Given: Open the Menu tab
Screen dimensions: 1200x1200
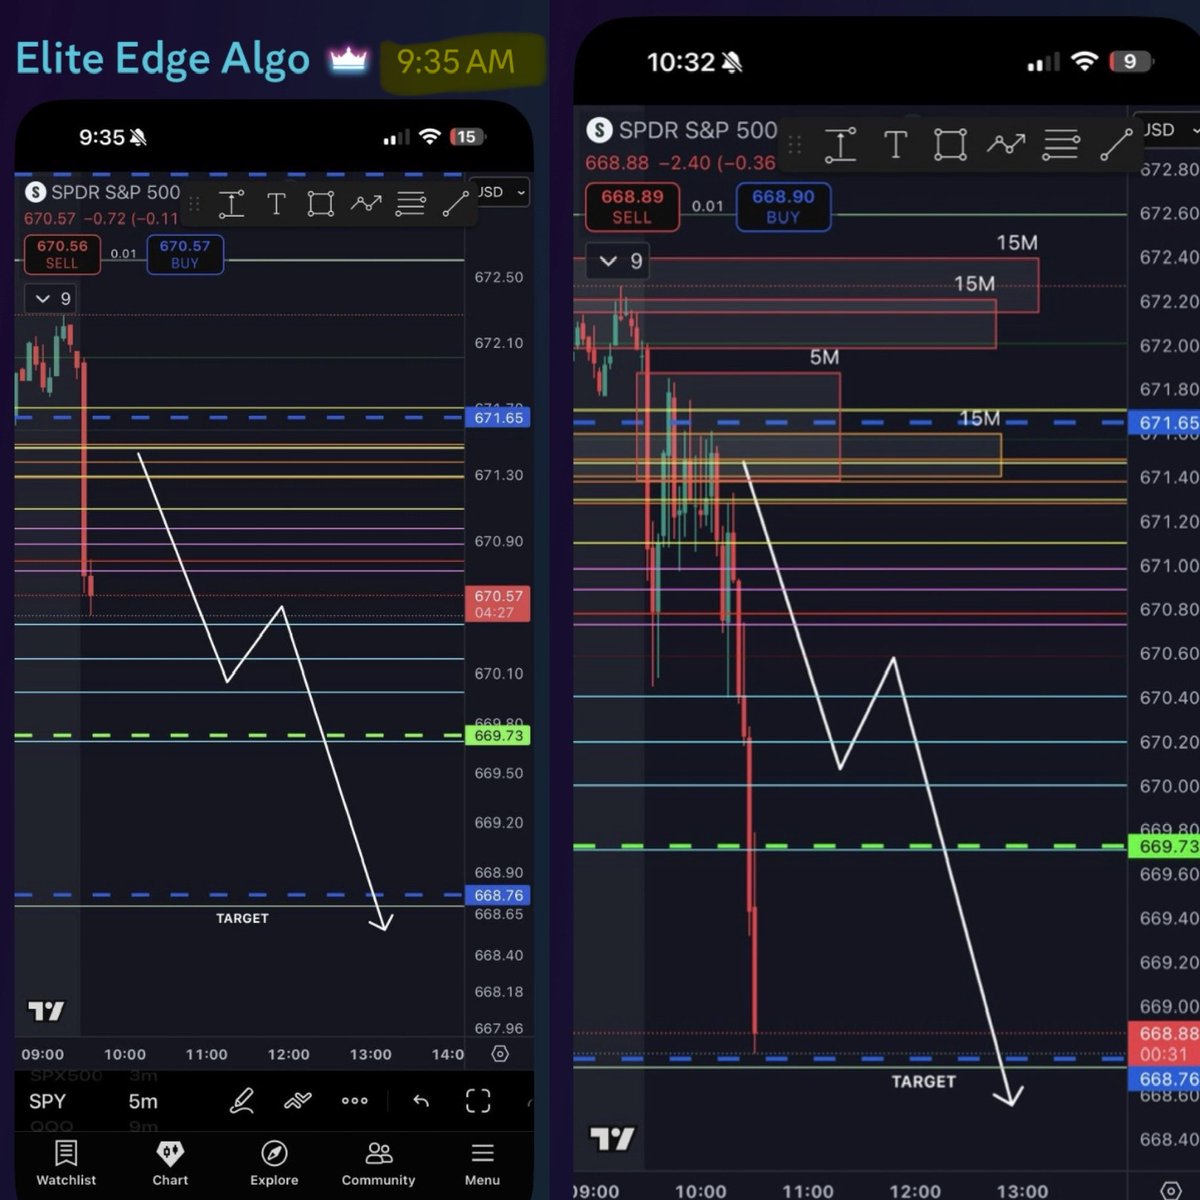Looking at the screenshot, I should [482, 1164].
